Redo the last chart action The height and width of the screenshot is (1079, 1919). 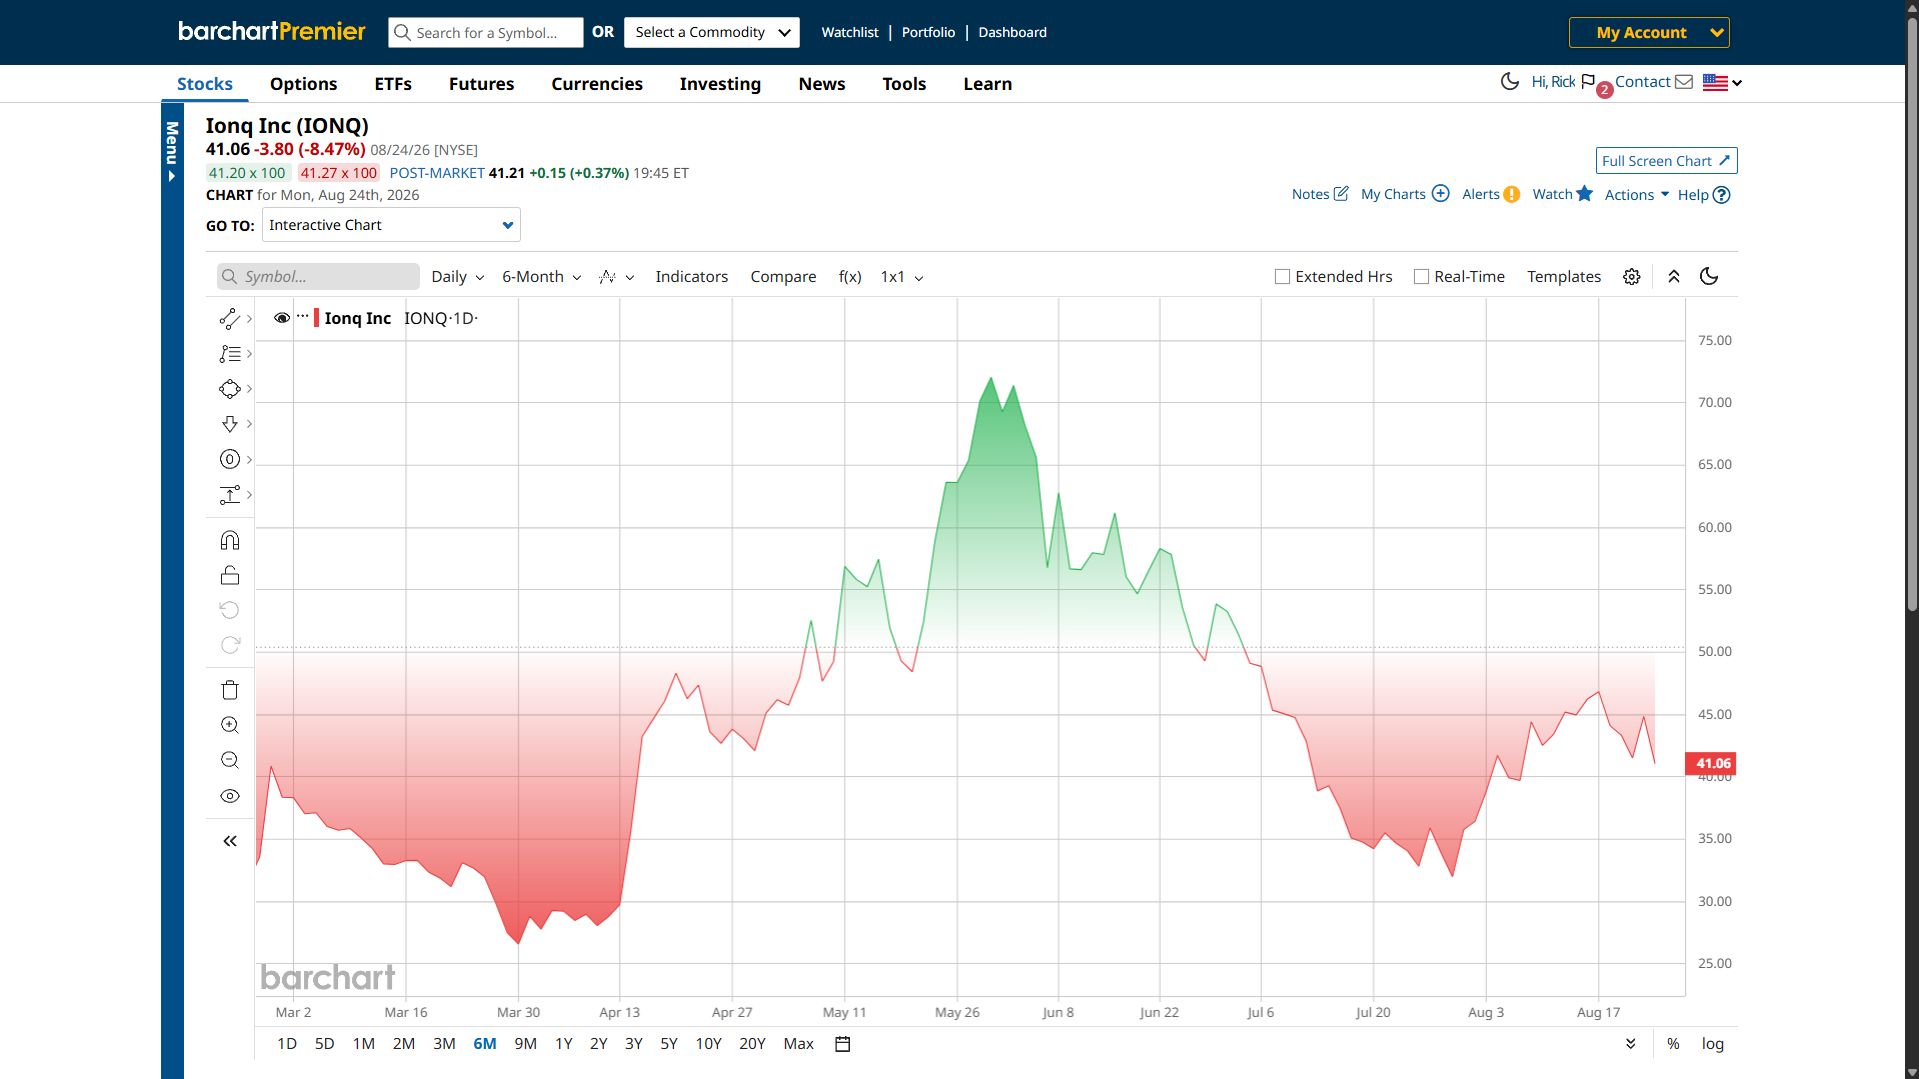tap(229, 645)
